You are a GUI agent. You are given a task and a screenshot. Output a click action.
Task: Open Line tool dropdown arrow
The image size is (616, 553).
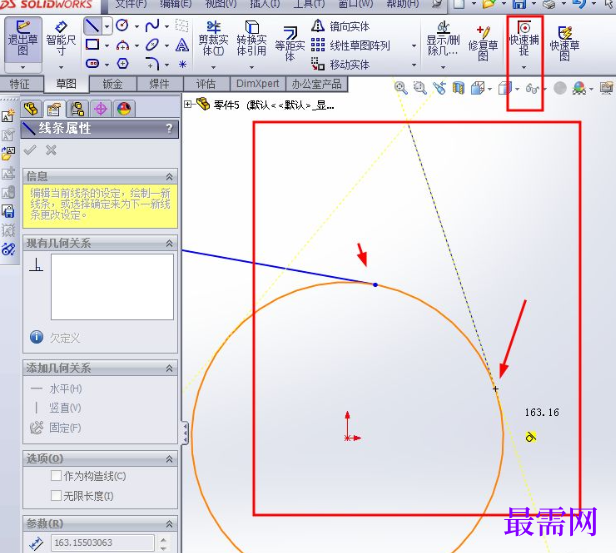107,26
